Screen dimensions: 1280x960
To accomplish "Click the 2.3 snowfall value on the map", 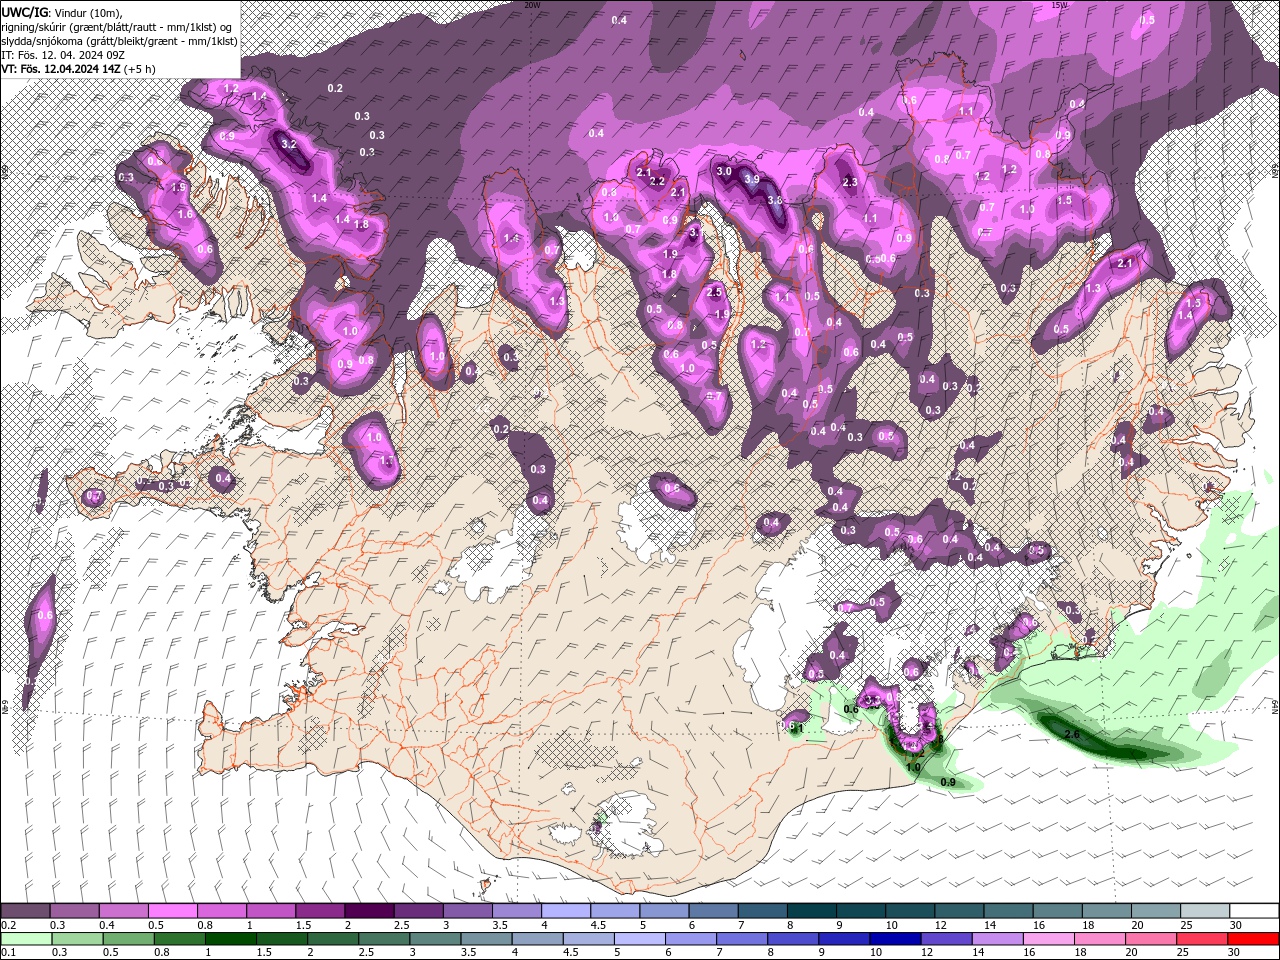I will click(851, 182).
